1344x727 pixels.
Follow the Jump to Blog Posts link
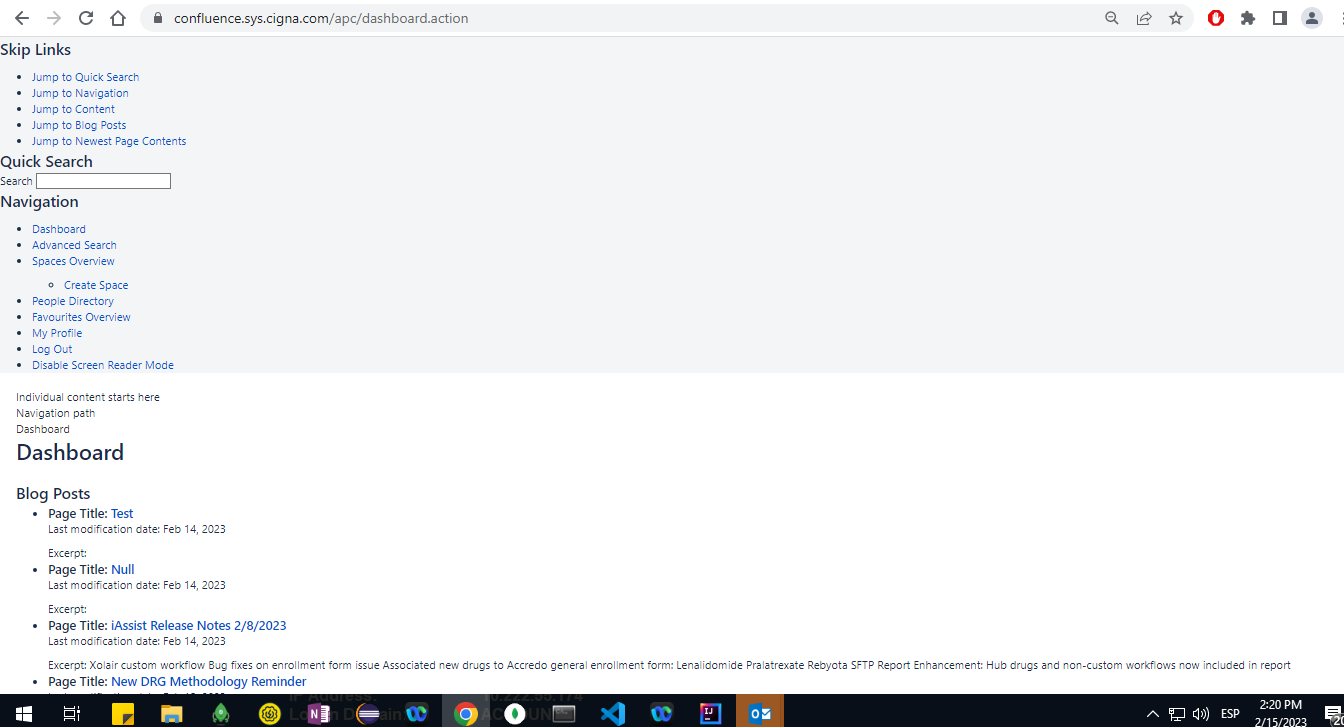point(79,125)
